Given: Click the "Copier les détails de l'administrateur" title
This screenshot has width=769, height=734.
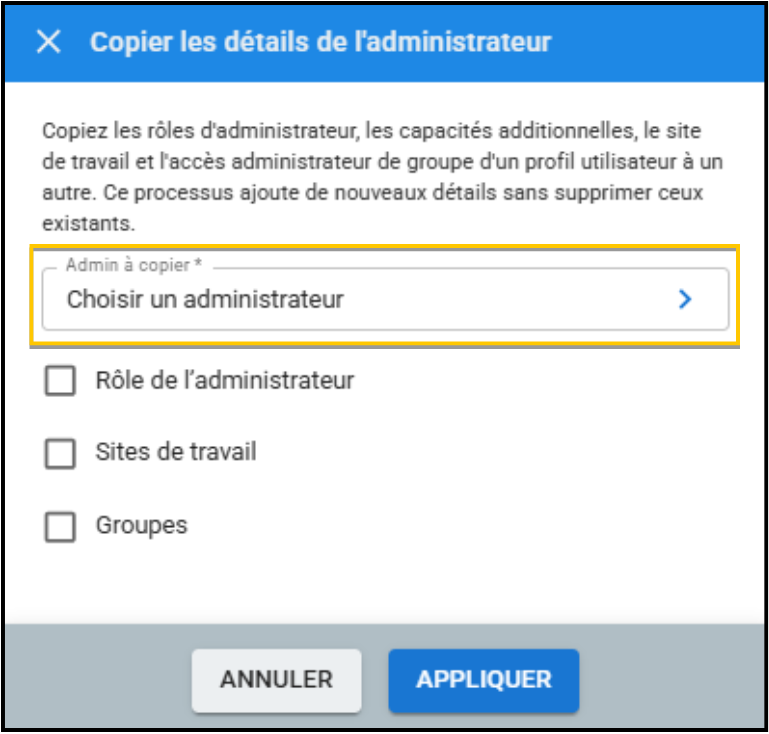Looking at the screenshot, I should click(x=320, y=43).
